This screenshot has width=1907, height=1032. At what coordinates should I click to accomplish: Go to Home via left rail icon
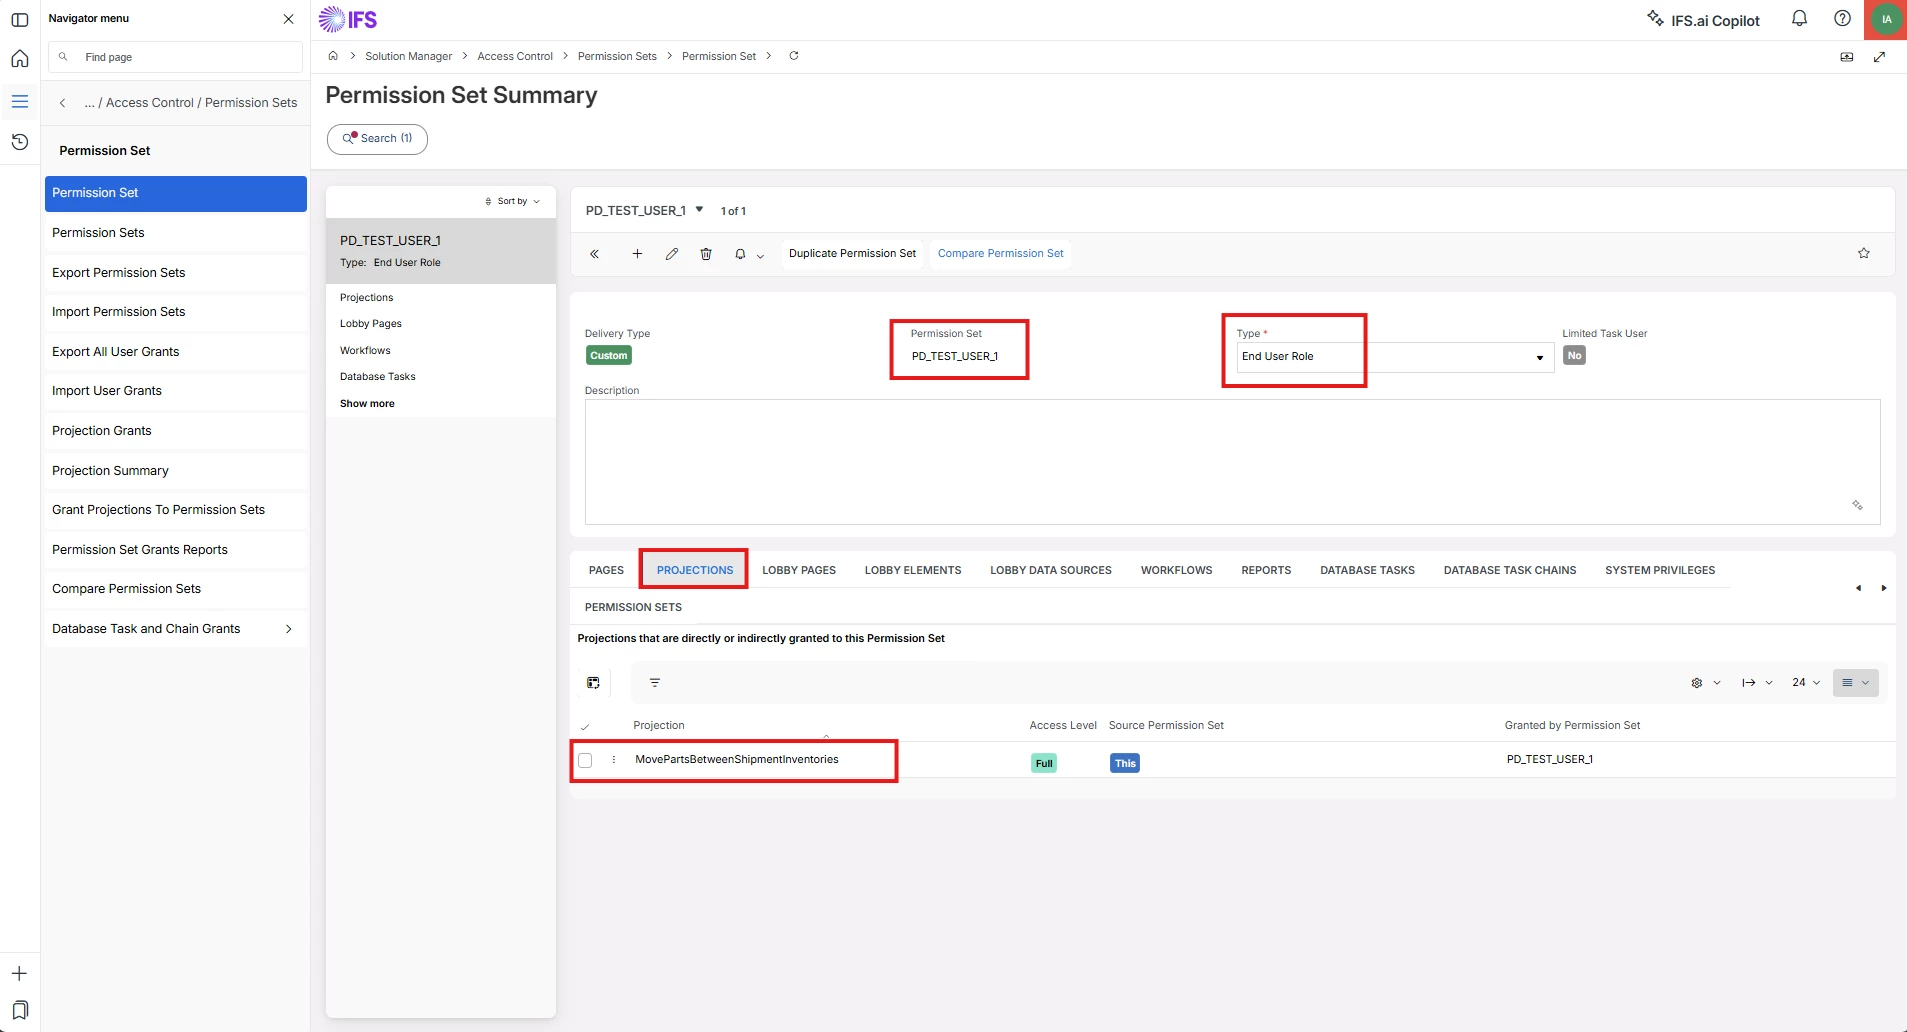19,59
